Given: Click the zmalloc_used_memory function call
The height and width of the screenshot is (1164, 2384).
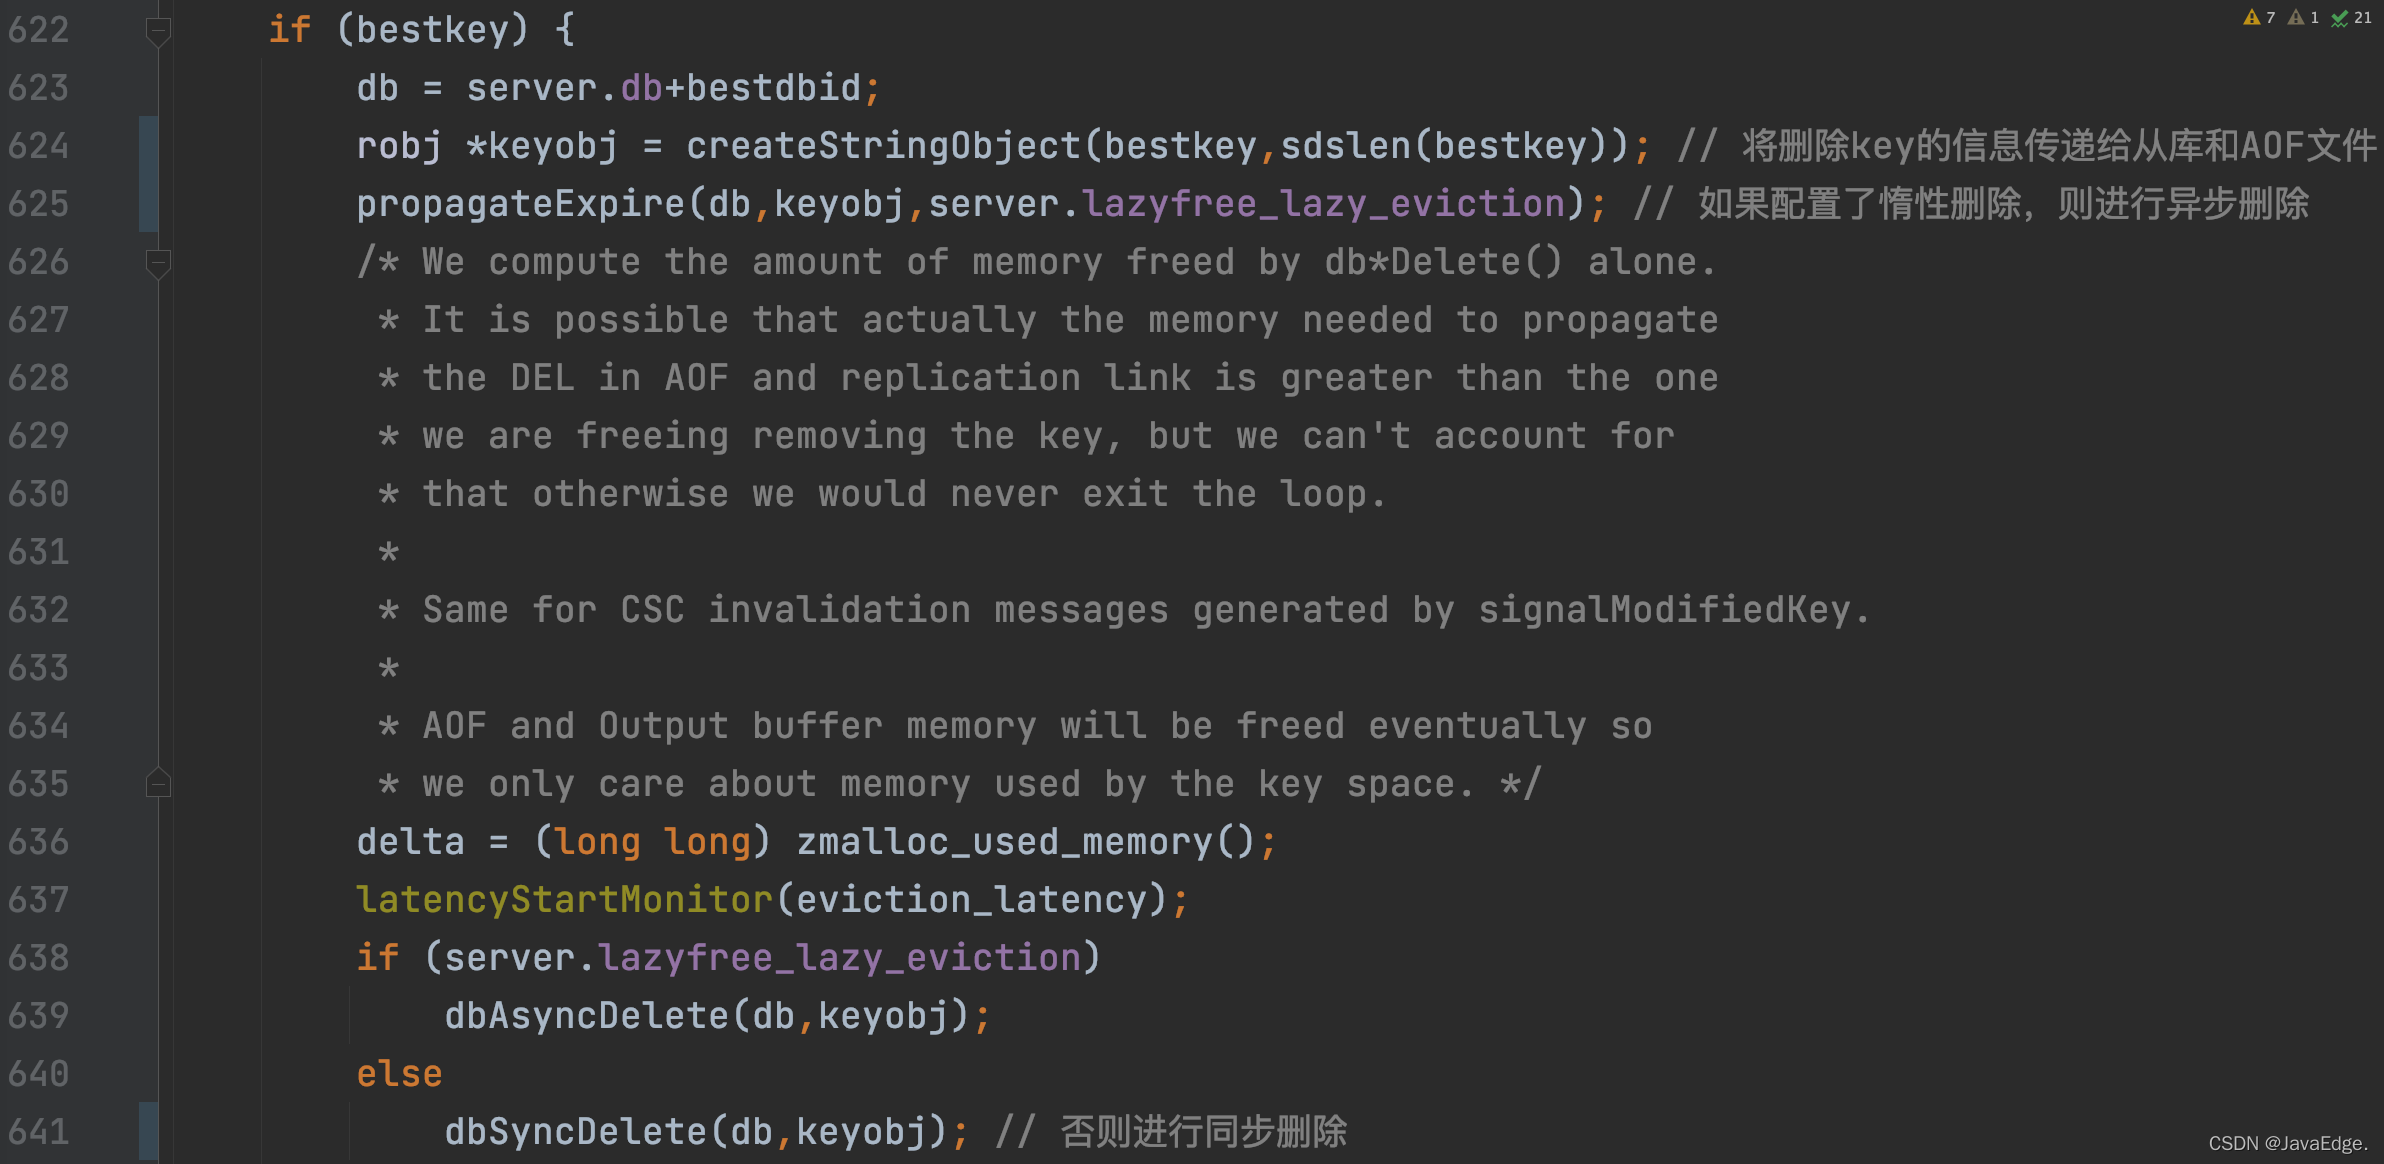Looking at the screenshot, I should click(1004, 842).
